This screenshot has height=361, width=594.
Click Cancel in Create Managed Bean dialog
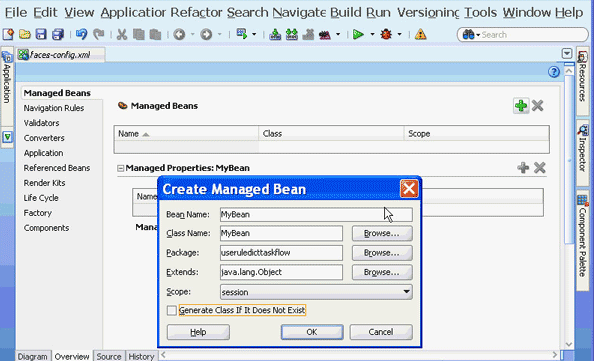[x=381, y=332]
